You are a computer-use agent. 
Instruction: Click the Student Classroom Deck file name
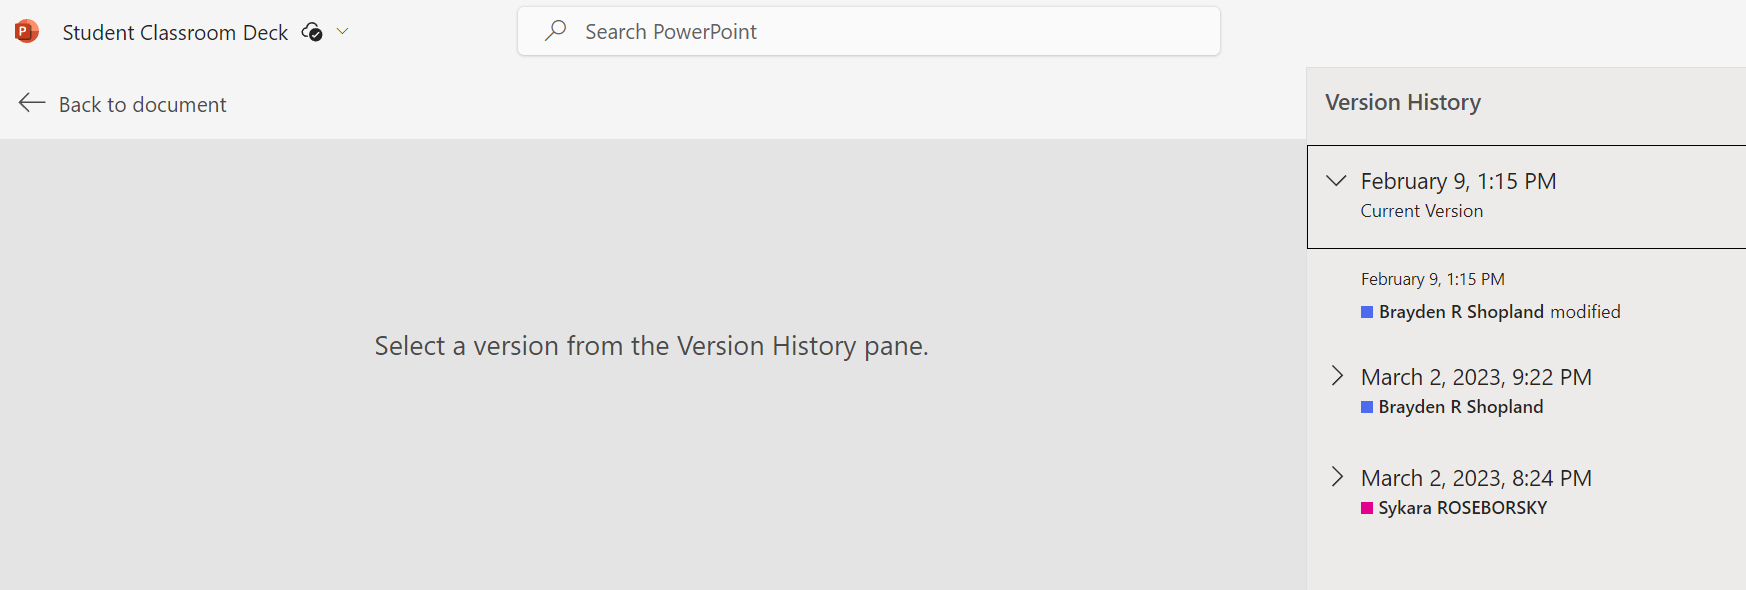click(175, 33)
